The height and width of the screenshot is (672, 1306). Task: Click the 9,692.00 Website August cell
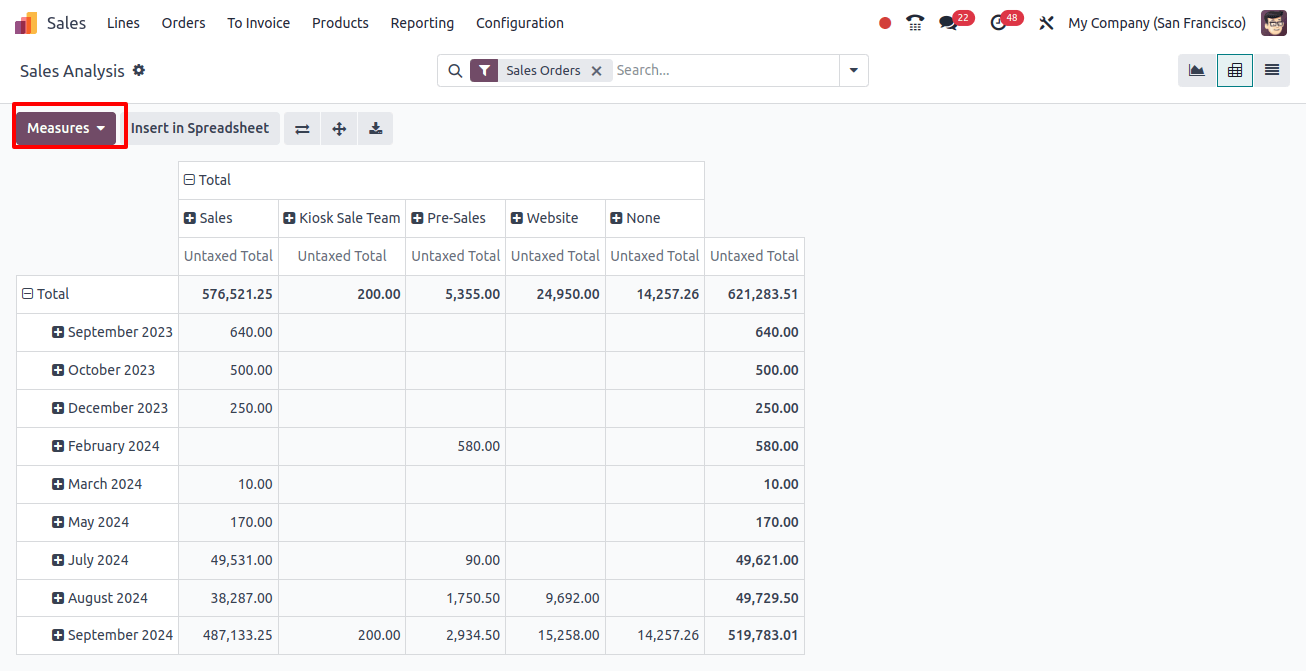click(555, 598)
